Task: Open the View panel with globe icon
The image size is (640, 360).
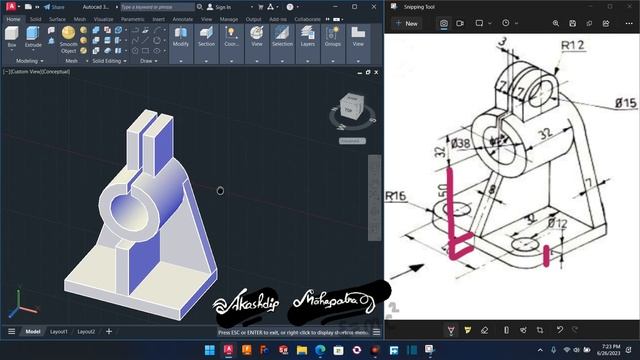Action: [257, 37]
